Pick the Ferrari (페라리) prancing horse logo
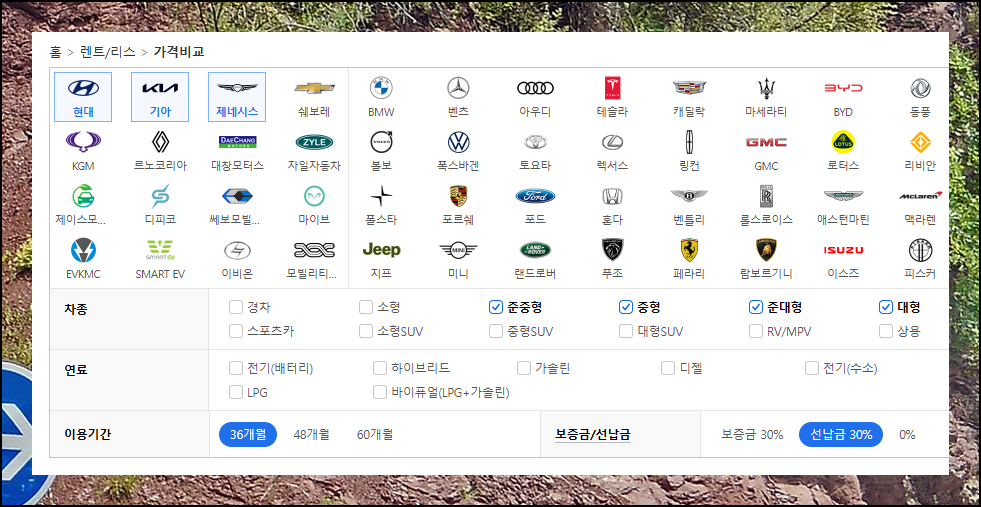Screen dimensions: 981x507 point(689,250)
